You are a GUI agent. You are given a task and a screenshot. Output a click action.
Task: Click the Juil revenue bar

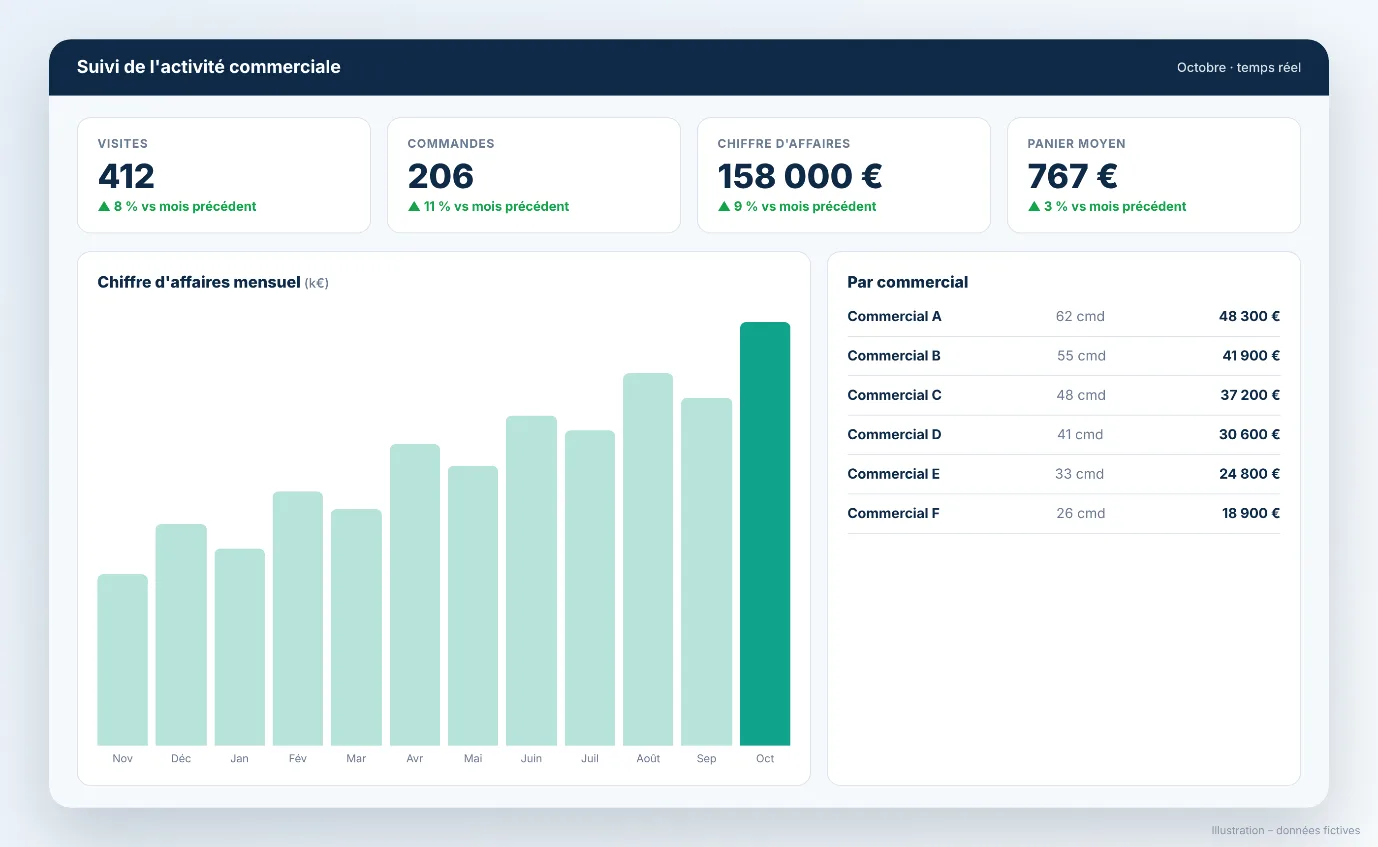[x=590, y=588]
